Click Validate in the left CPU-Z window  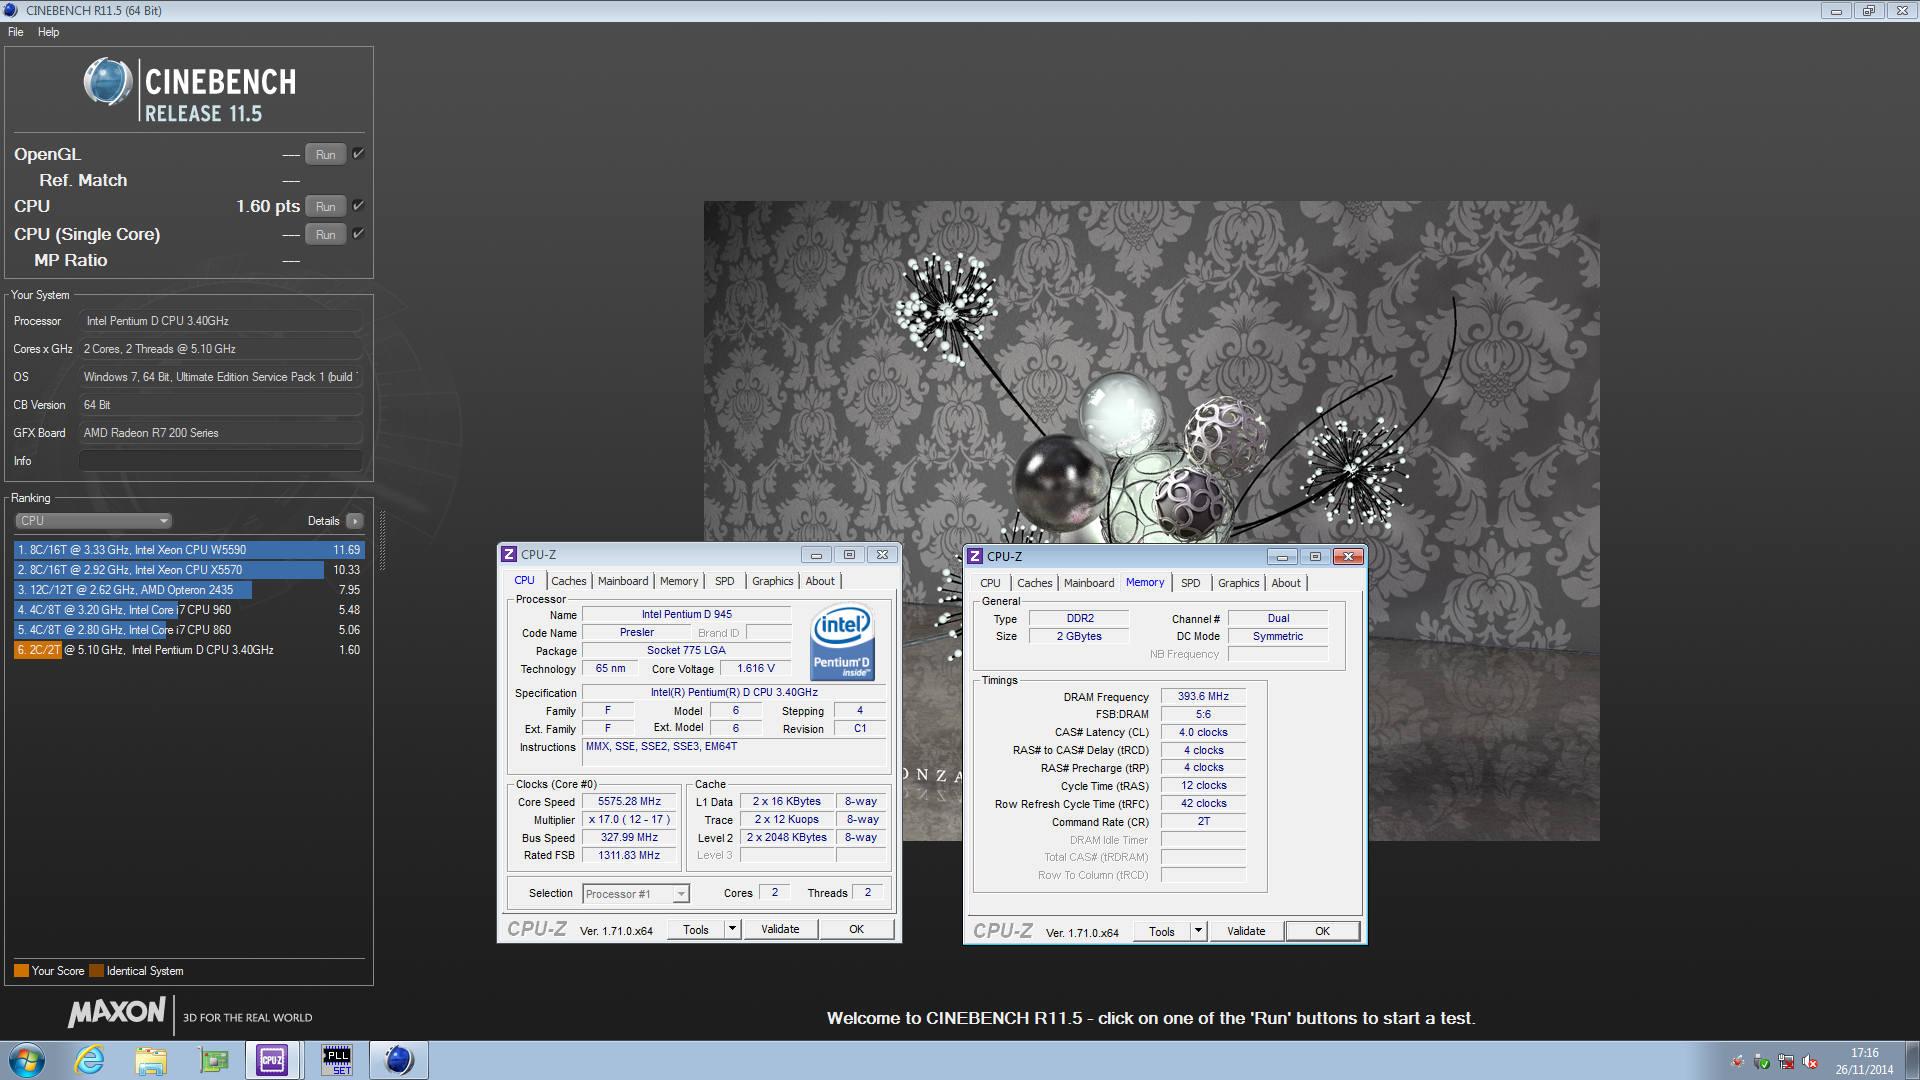780,929
